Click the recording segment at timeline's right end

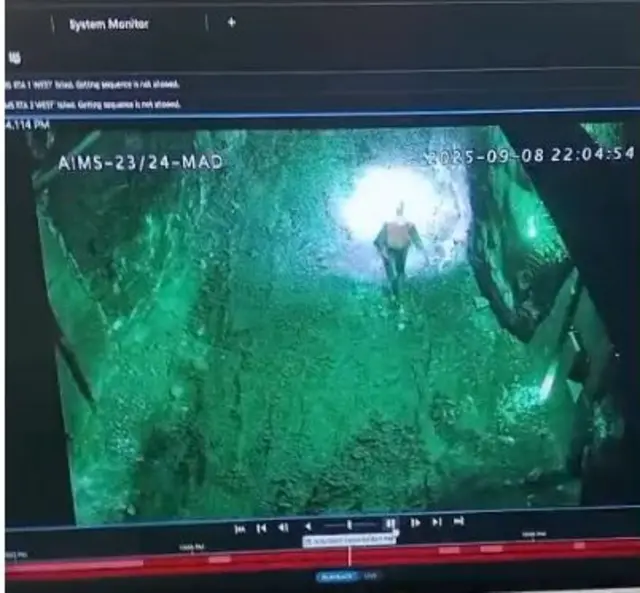pyautogui.click(x=580, y=546)
